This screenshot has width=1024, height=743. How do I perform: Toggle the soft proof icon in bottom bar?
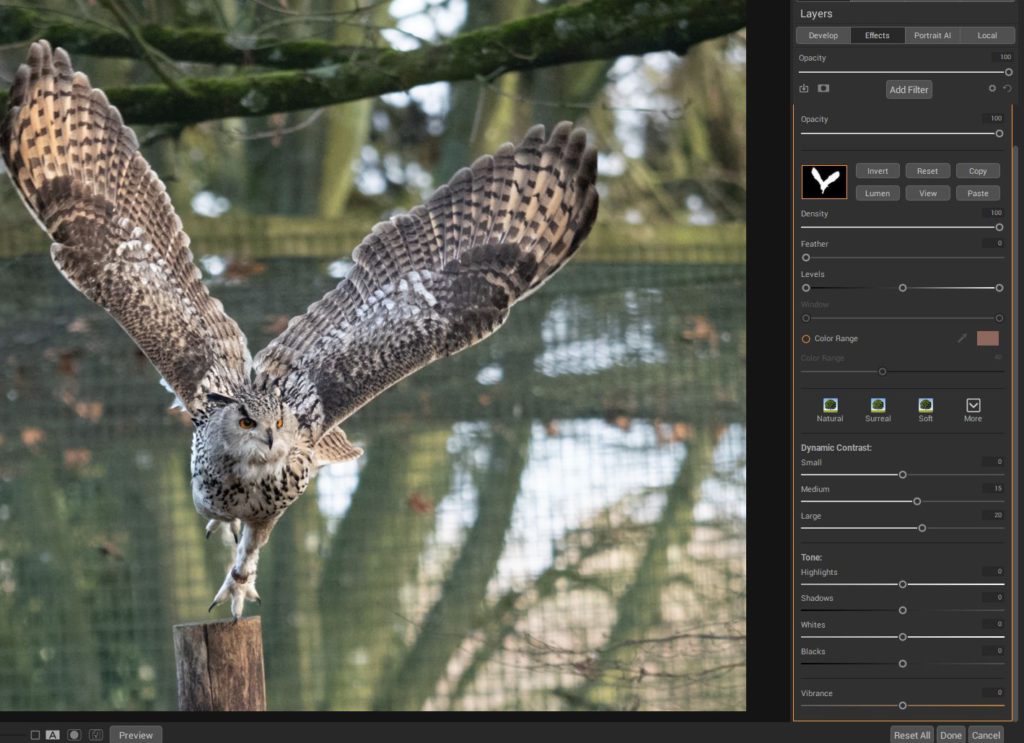74,734
